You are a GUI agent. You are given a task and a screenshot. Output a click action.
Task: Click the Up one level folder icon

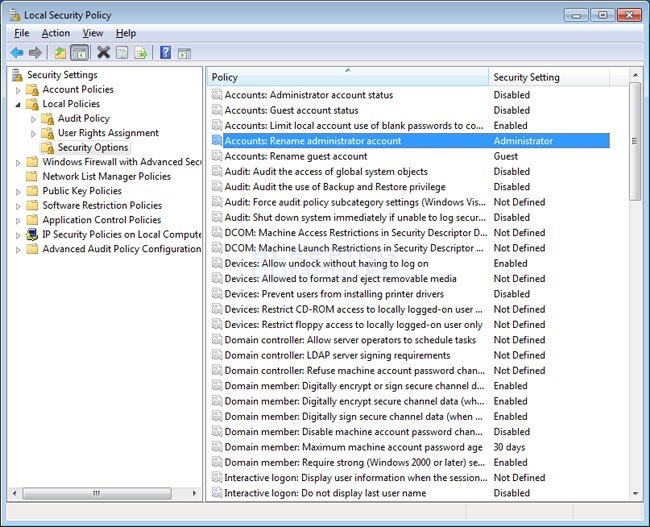click(x=60, y=53)
